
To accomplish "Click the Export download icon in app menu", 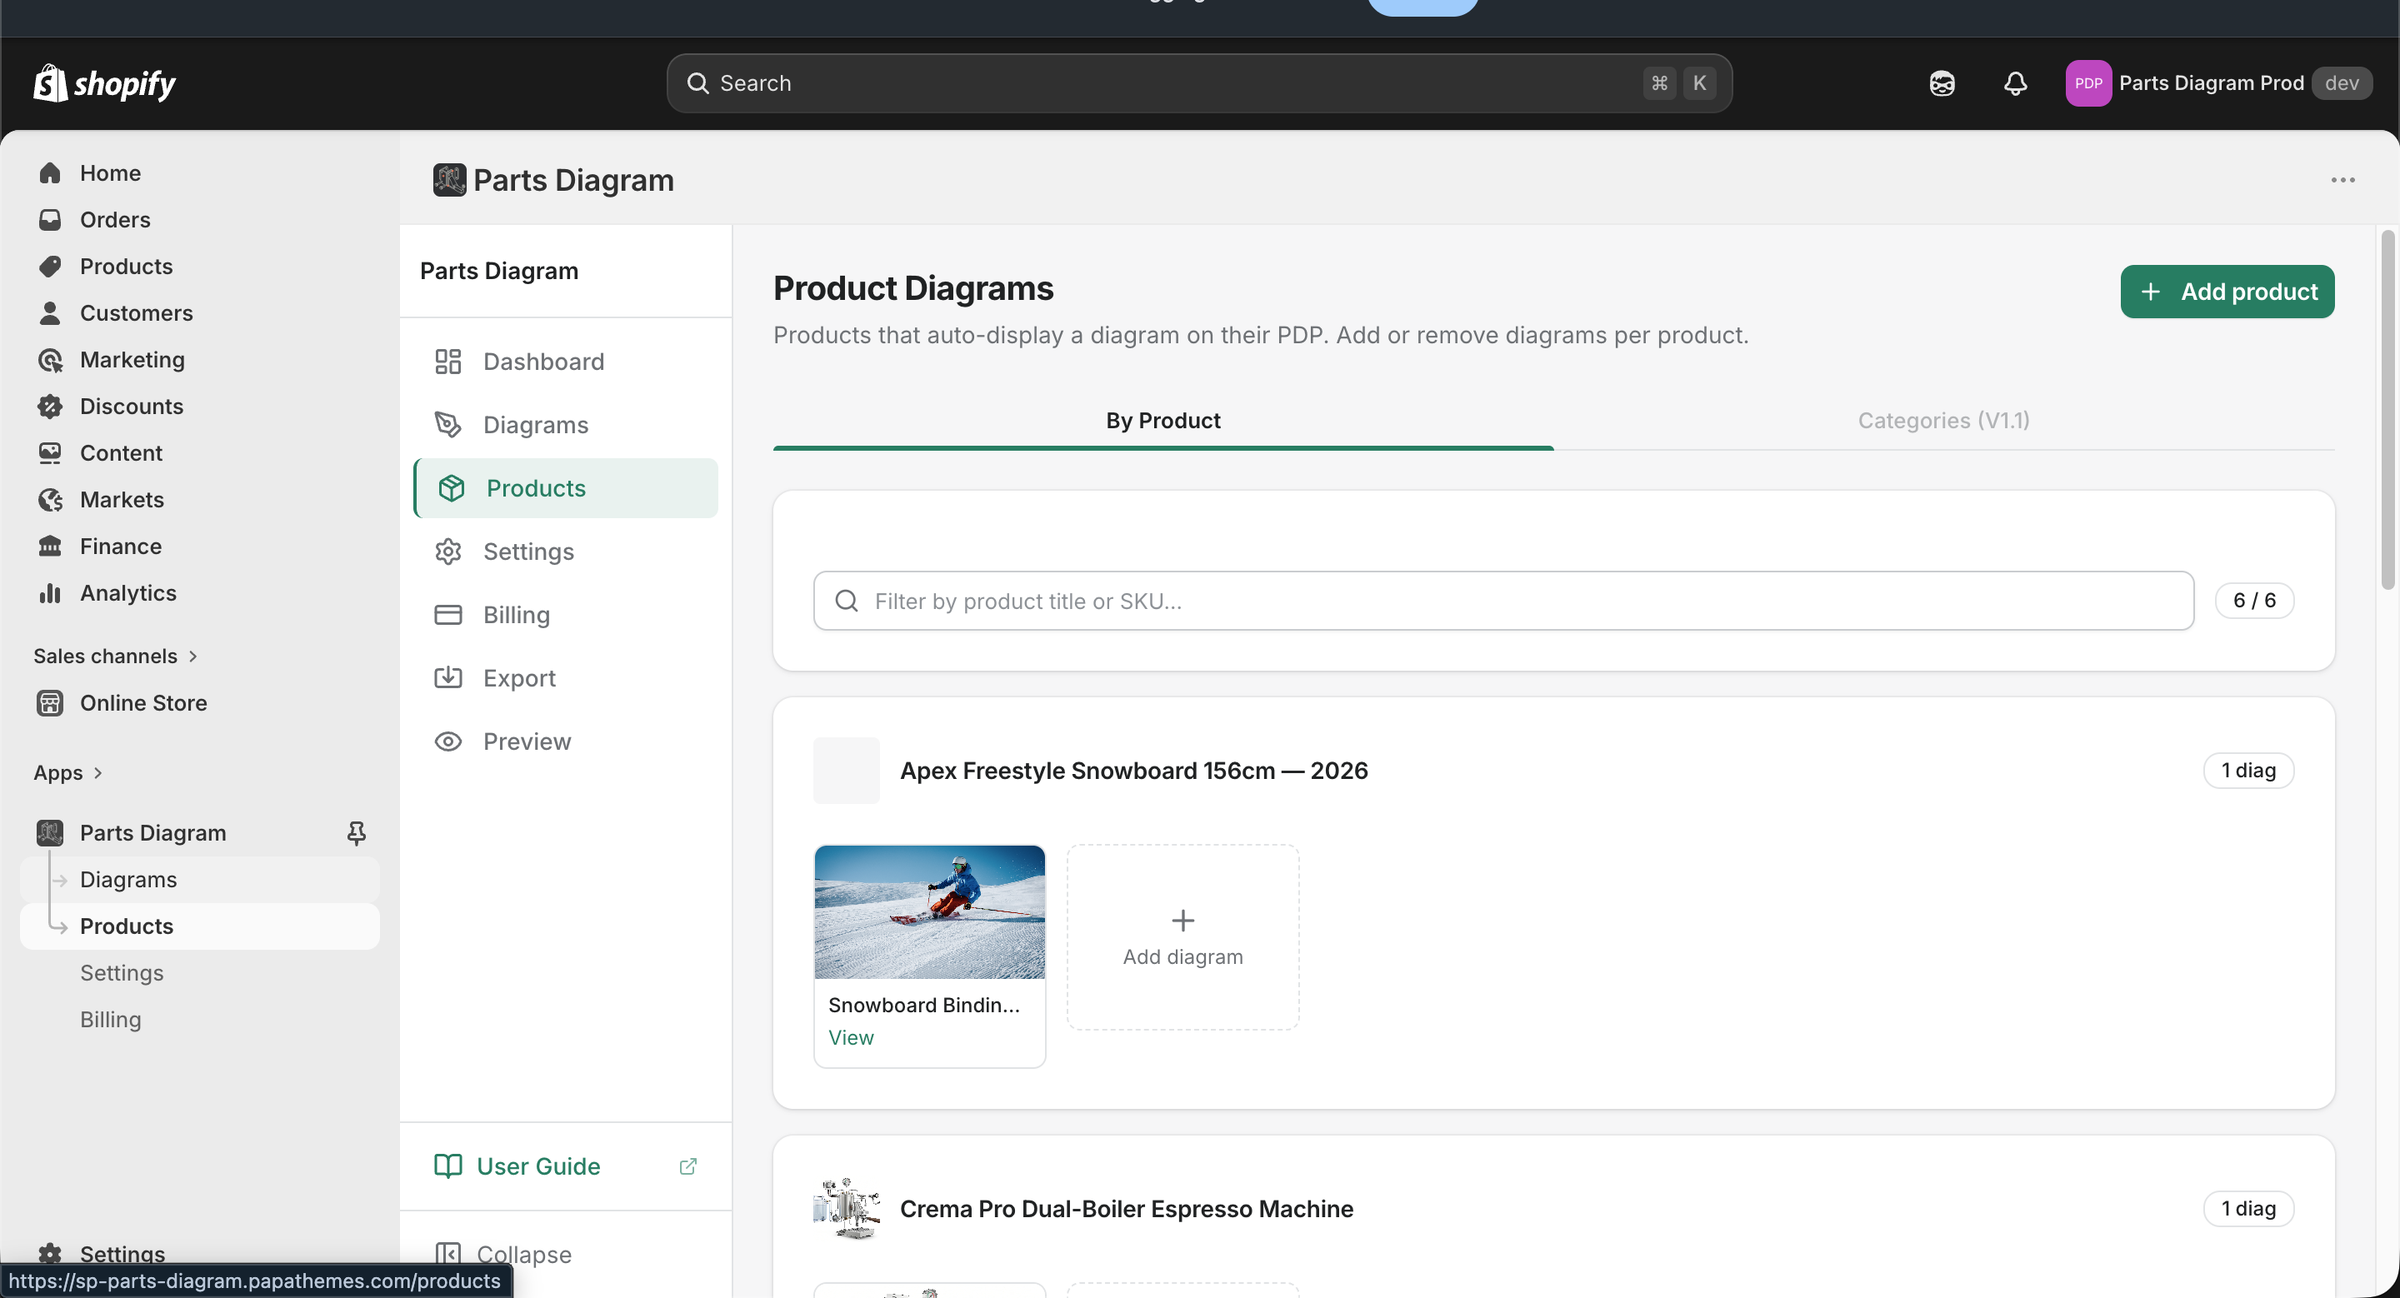I will [x=448, y=678].
